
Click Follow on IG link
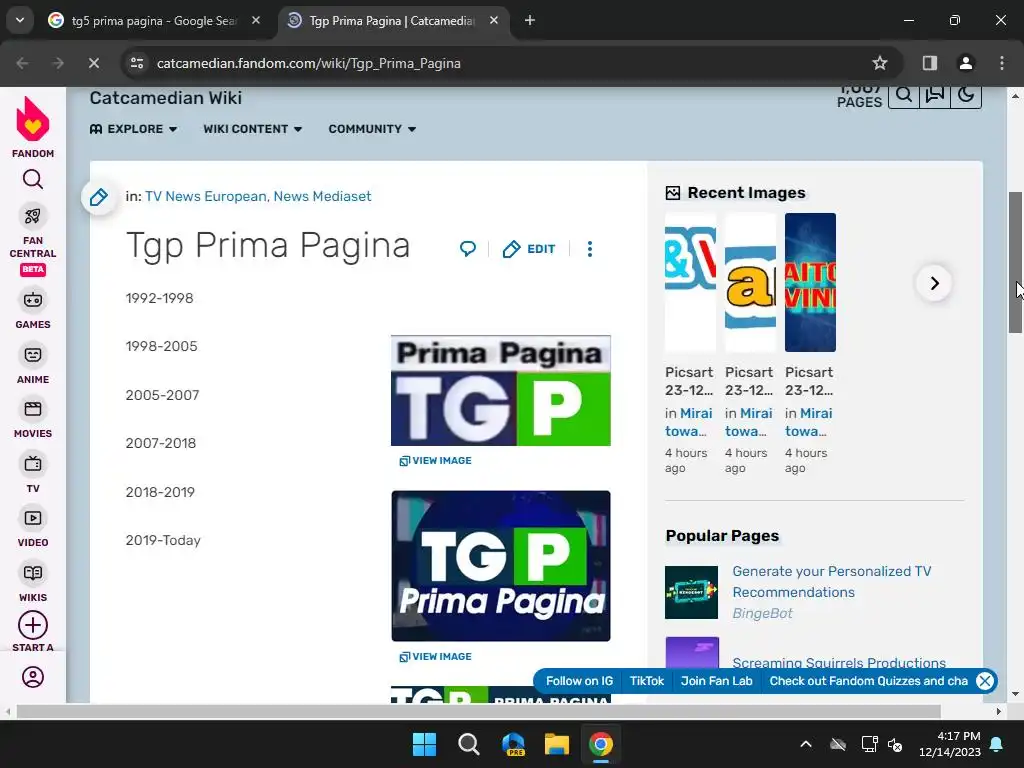click(579, 681)
